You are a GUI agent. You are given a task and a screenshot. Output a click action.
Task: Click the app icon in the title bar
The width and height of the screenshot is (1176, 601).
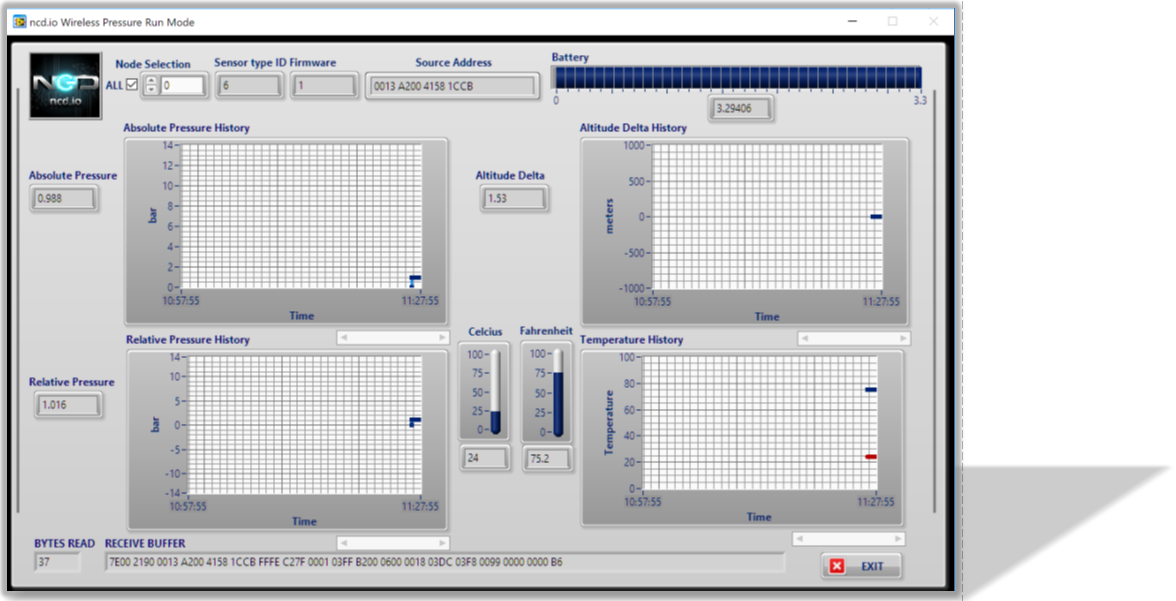point(20,22)
